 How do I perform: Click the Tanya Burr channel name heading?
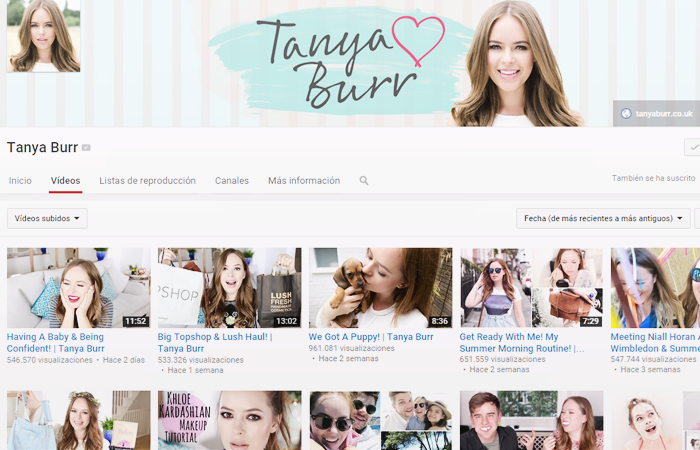pyautogui.click(x=42, y=147)
